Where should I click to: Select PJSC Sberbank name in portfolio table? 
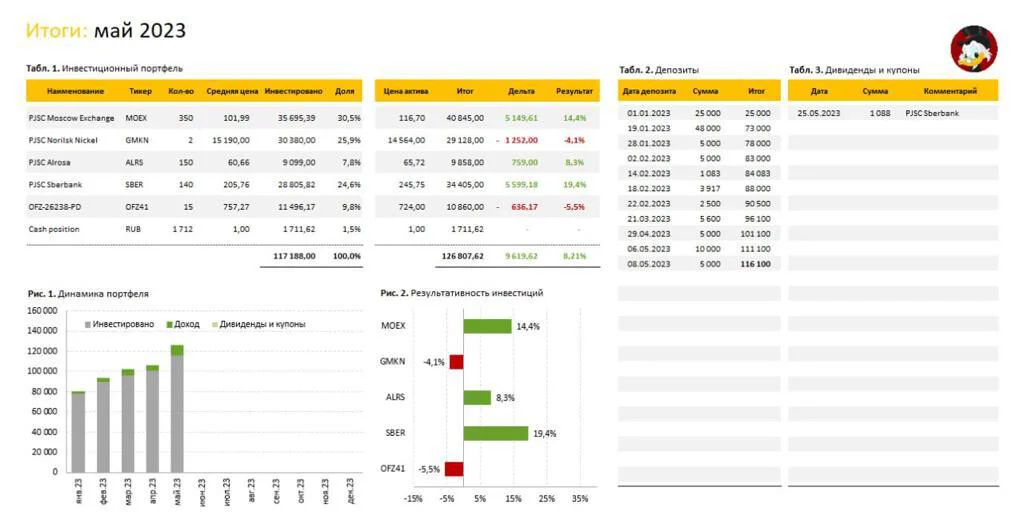(x=55, y=185)
